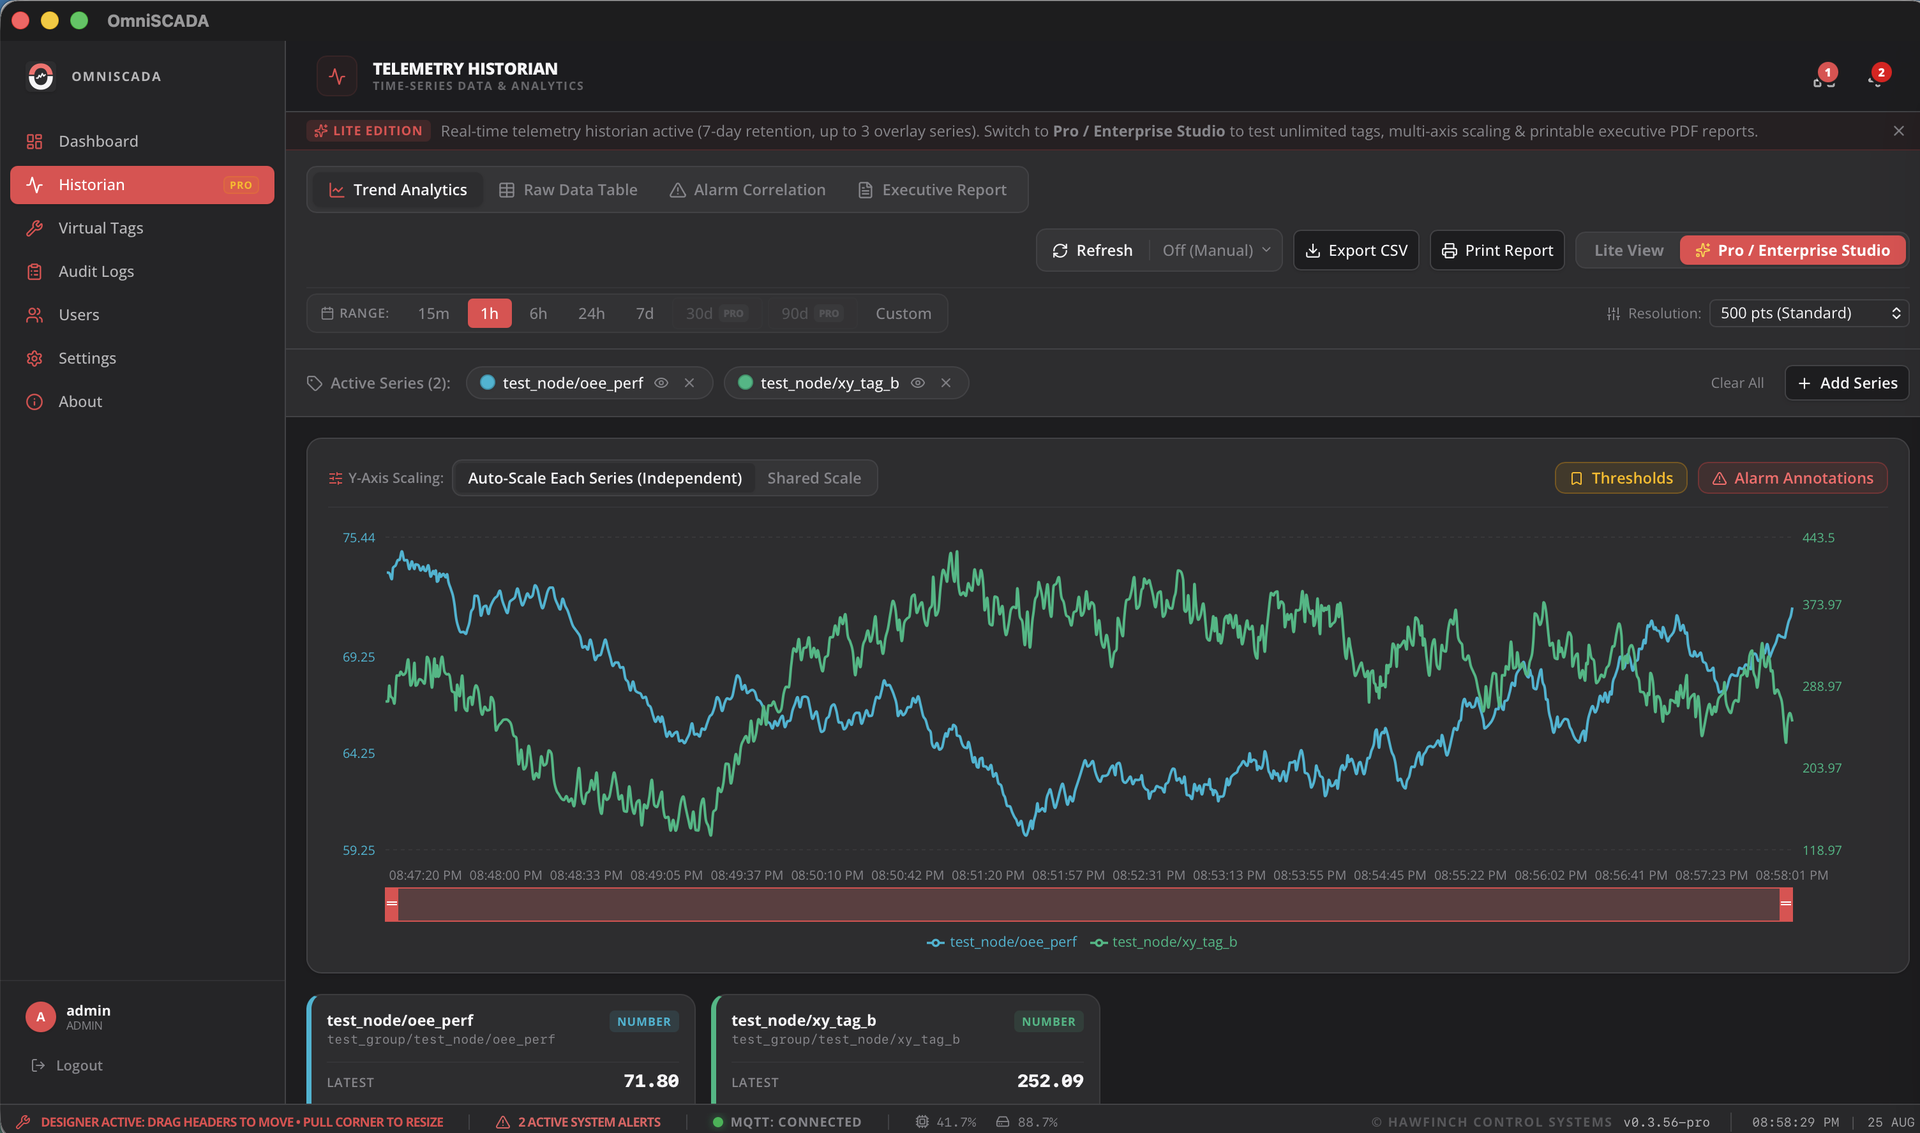The width and height of the screenshot is (1920, 1133).
Task: Switch to Lite View
Action: (1628, 250)
